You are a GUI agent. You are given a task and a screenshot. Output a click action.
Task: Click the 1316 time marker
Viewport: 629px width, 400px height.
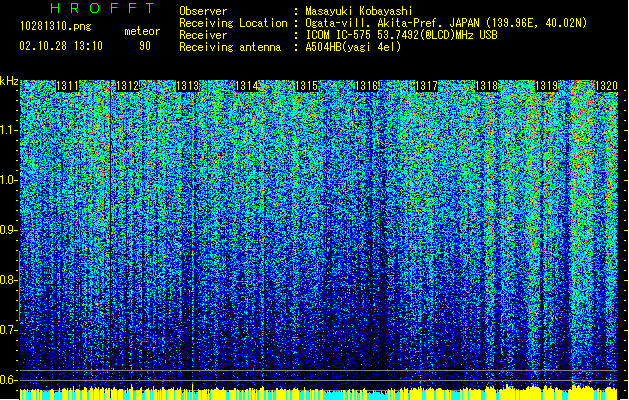tap(367, 86)
